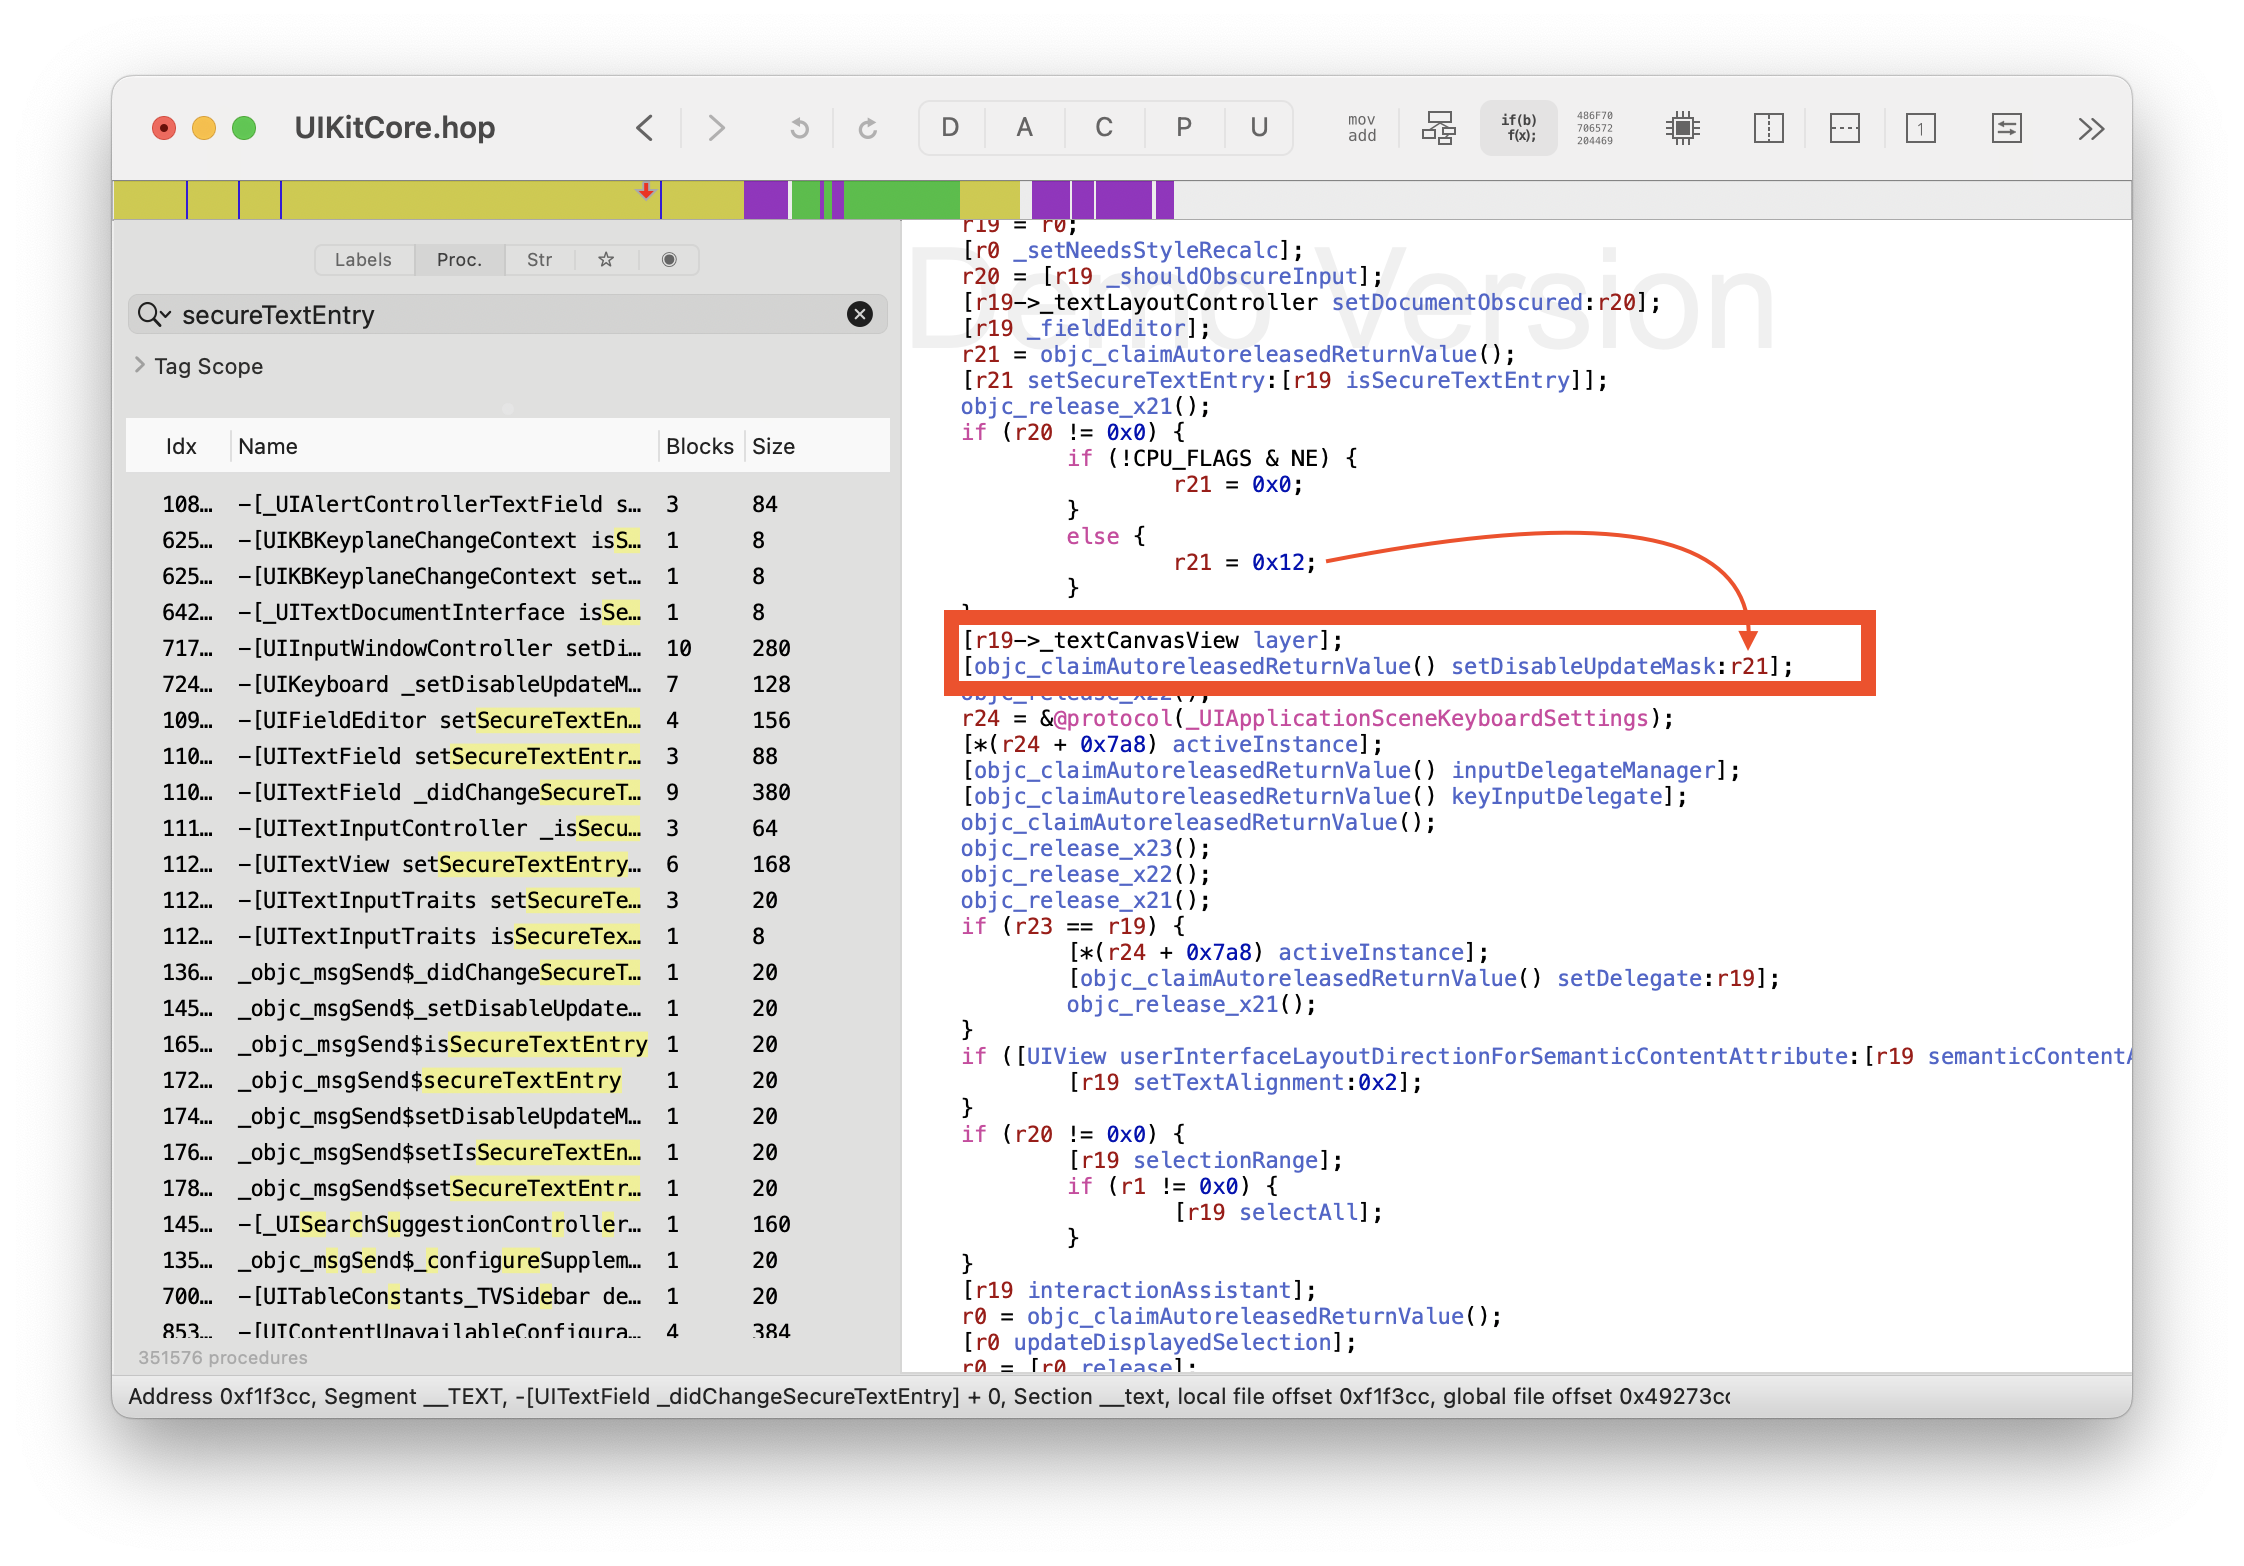Switch to assembly mov/add view
This screenshot has width=2244, height=1566.
[x=1361, y=128]
